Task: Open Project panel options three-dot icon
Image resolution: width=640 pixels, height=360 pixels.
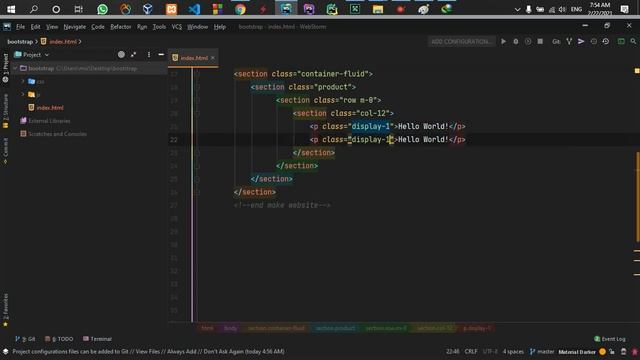Action: pos(149,55)
